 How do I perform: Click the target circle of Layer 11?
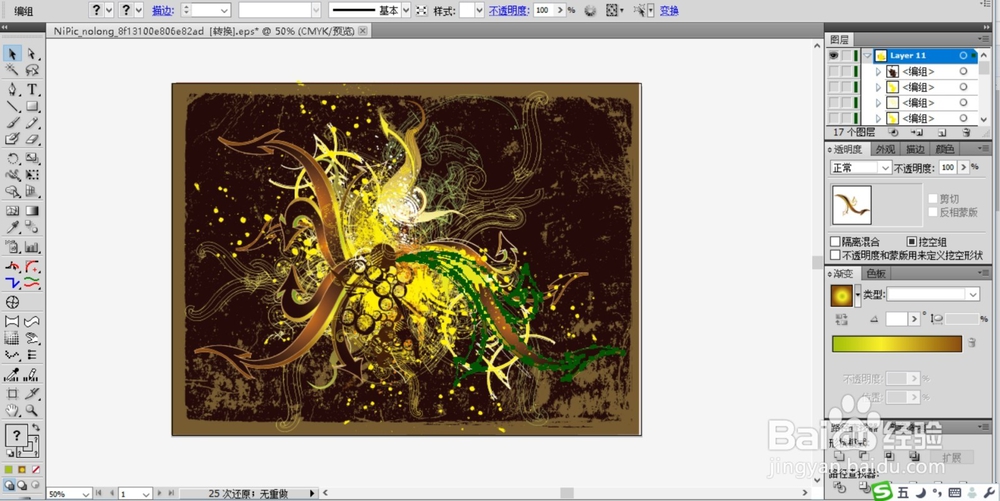point(963,56)
